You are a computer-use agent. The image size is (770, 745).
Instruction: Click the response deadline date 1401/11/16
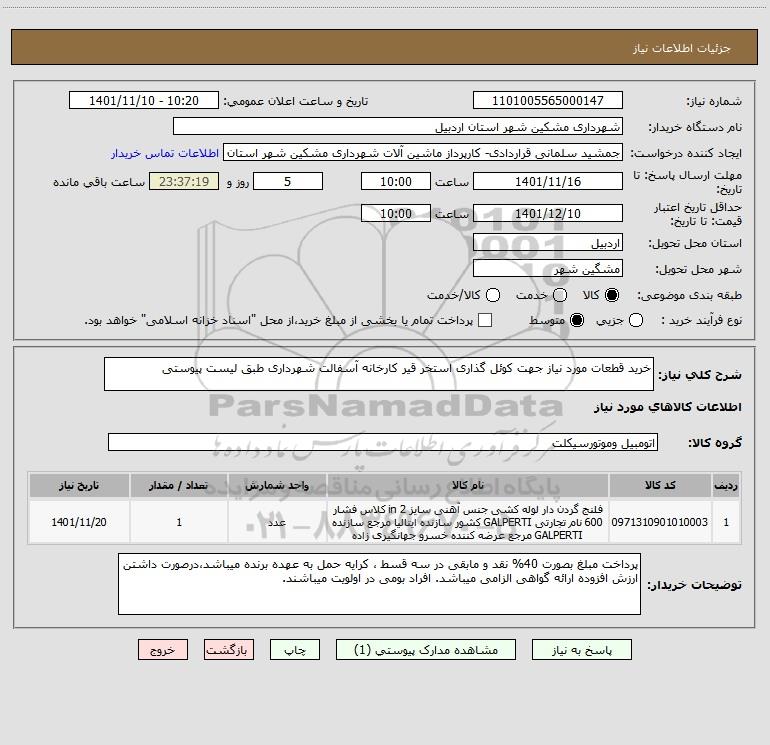click(548, 181)
